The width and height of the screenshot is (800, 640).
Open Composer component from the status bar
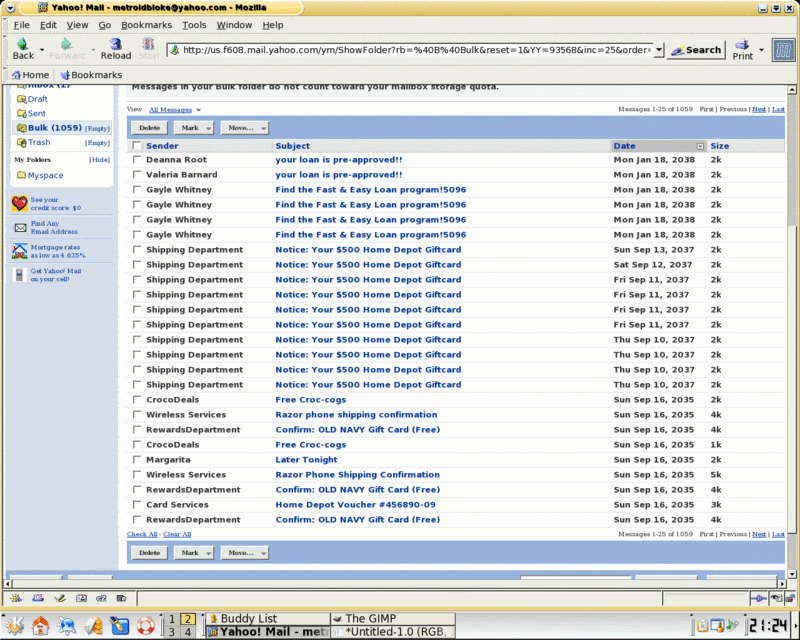60,598
